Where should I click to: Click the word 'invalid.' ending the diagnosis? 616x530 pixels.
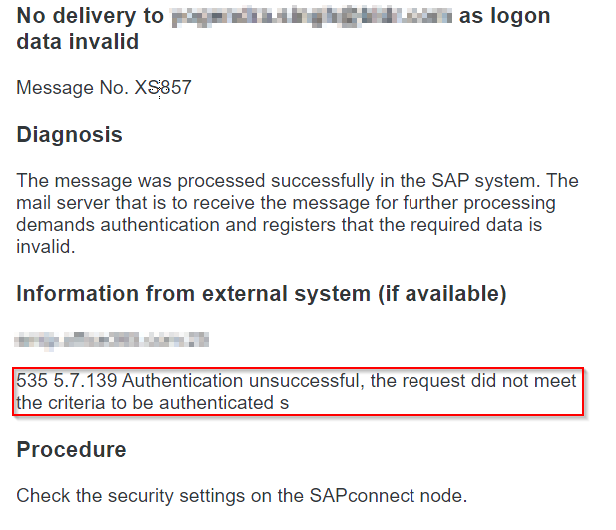[x=46, y=247]
